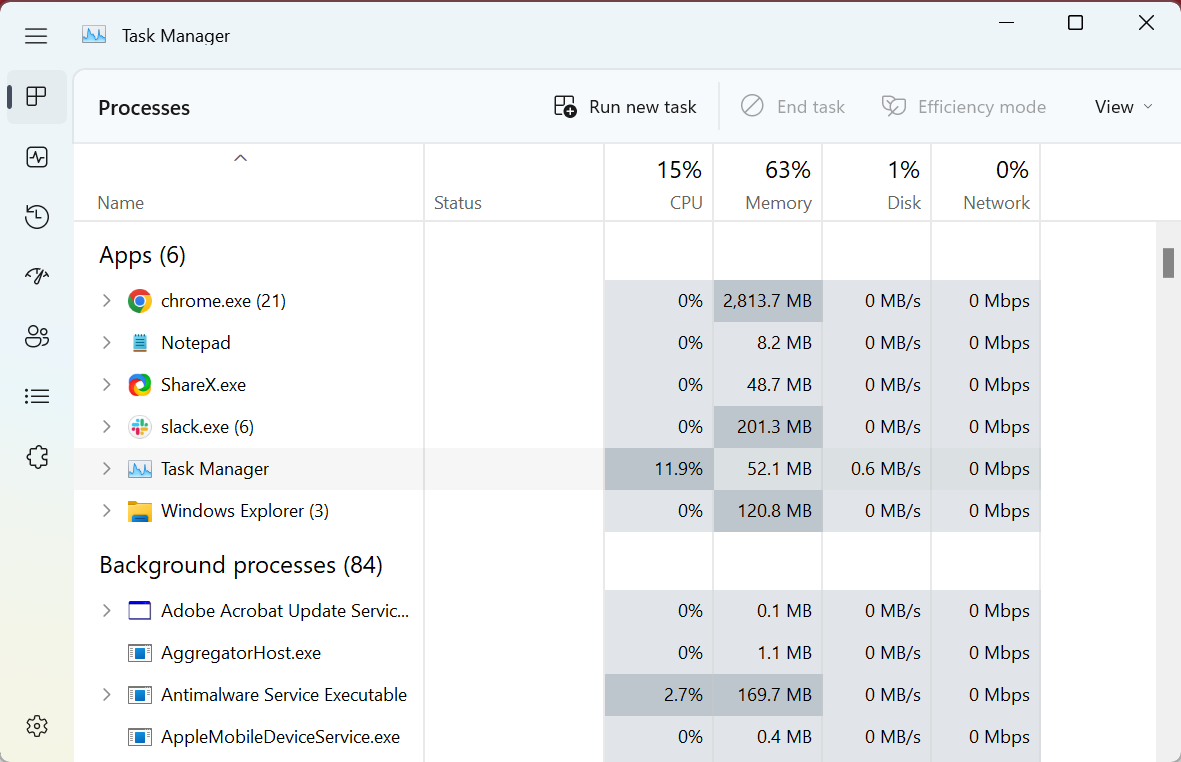
Task: Sort by the Name column header
Action: click(249, 183)
